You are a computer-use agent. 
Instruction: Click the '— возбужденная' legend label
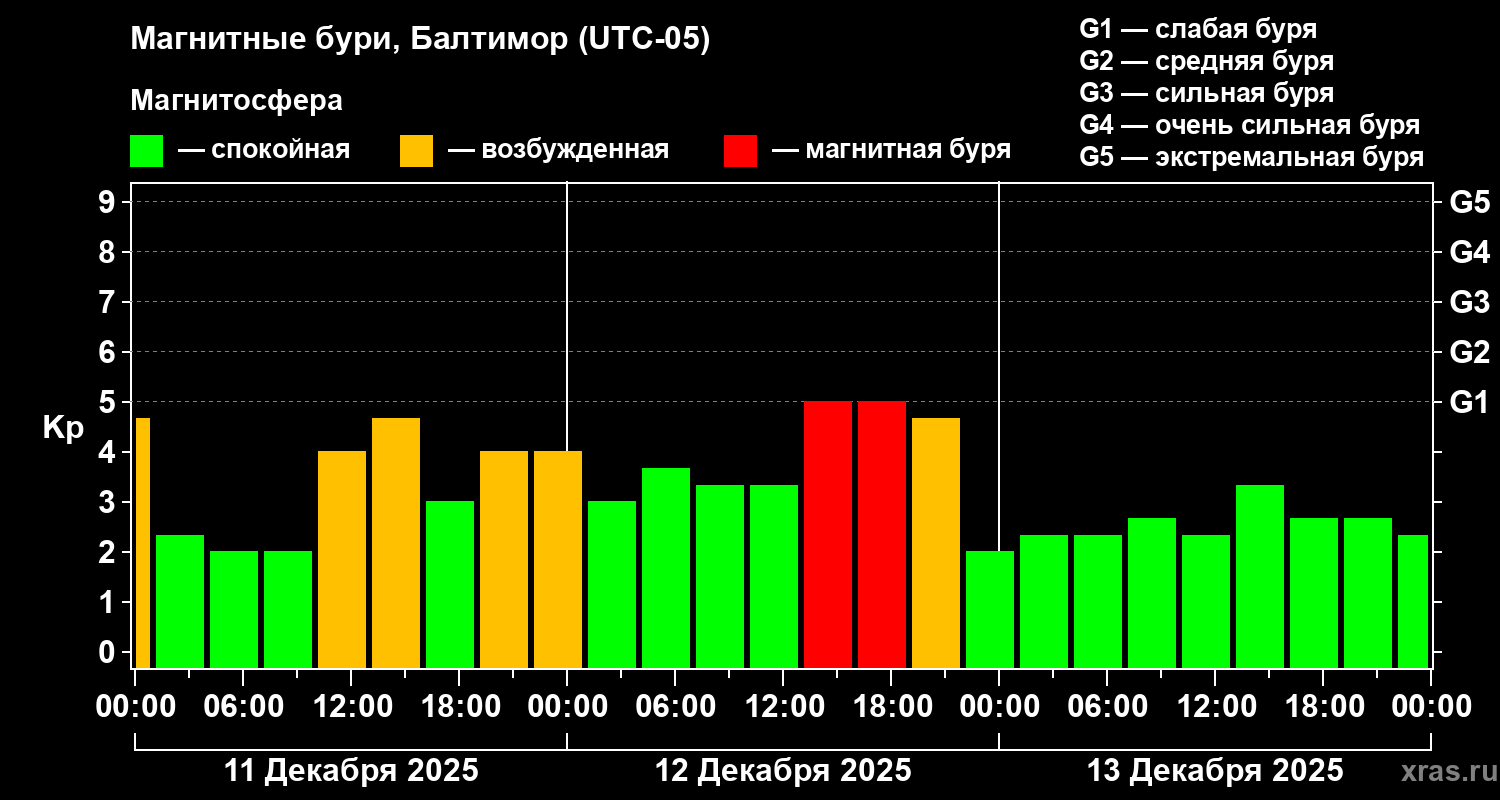click(x=558, y=150)
